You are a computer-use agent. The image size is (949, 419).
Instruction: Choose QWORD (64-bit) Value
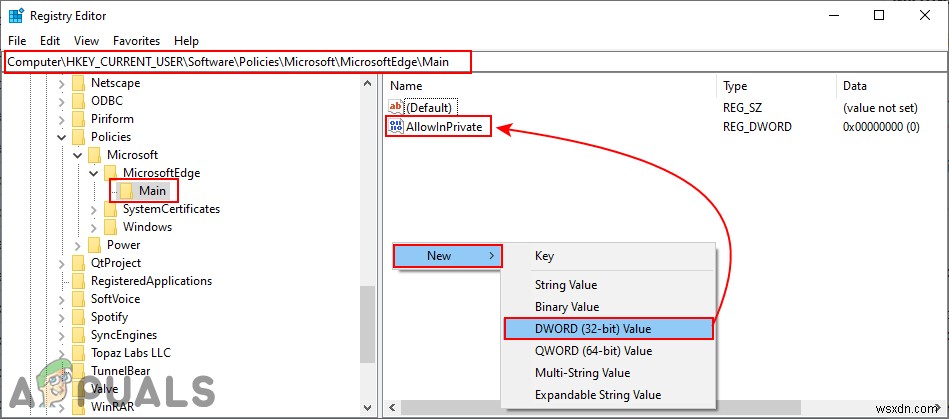click(608, 351)
